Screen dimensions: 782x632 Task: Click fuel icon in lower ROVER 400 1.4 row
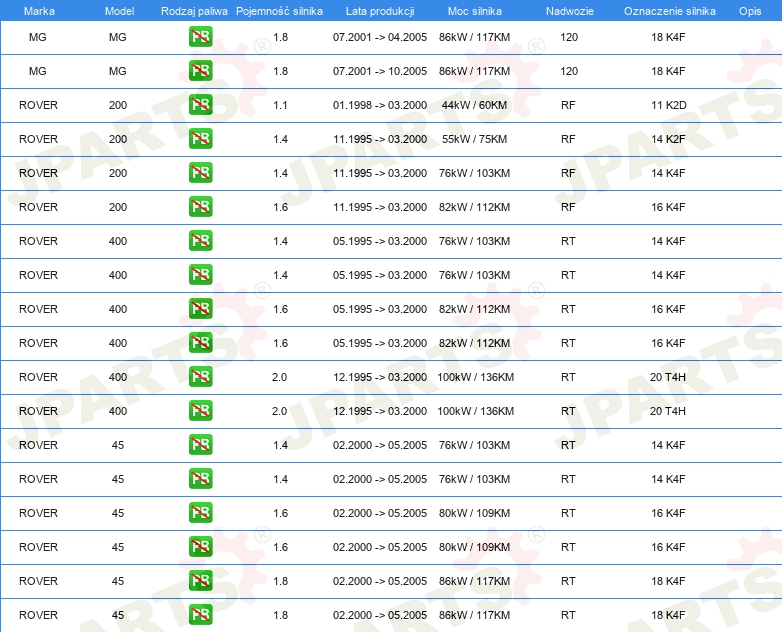[x=200, y=274]
